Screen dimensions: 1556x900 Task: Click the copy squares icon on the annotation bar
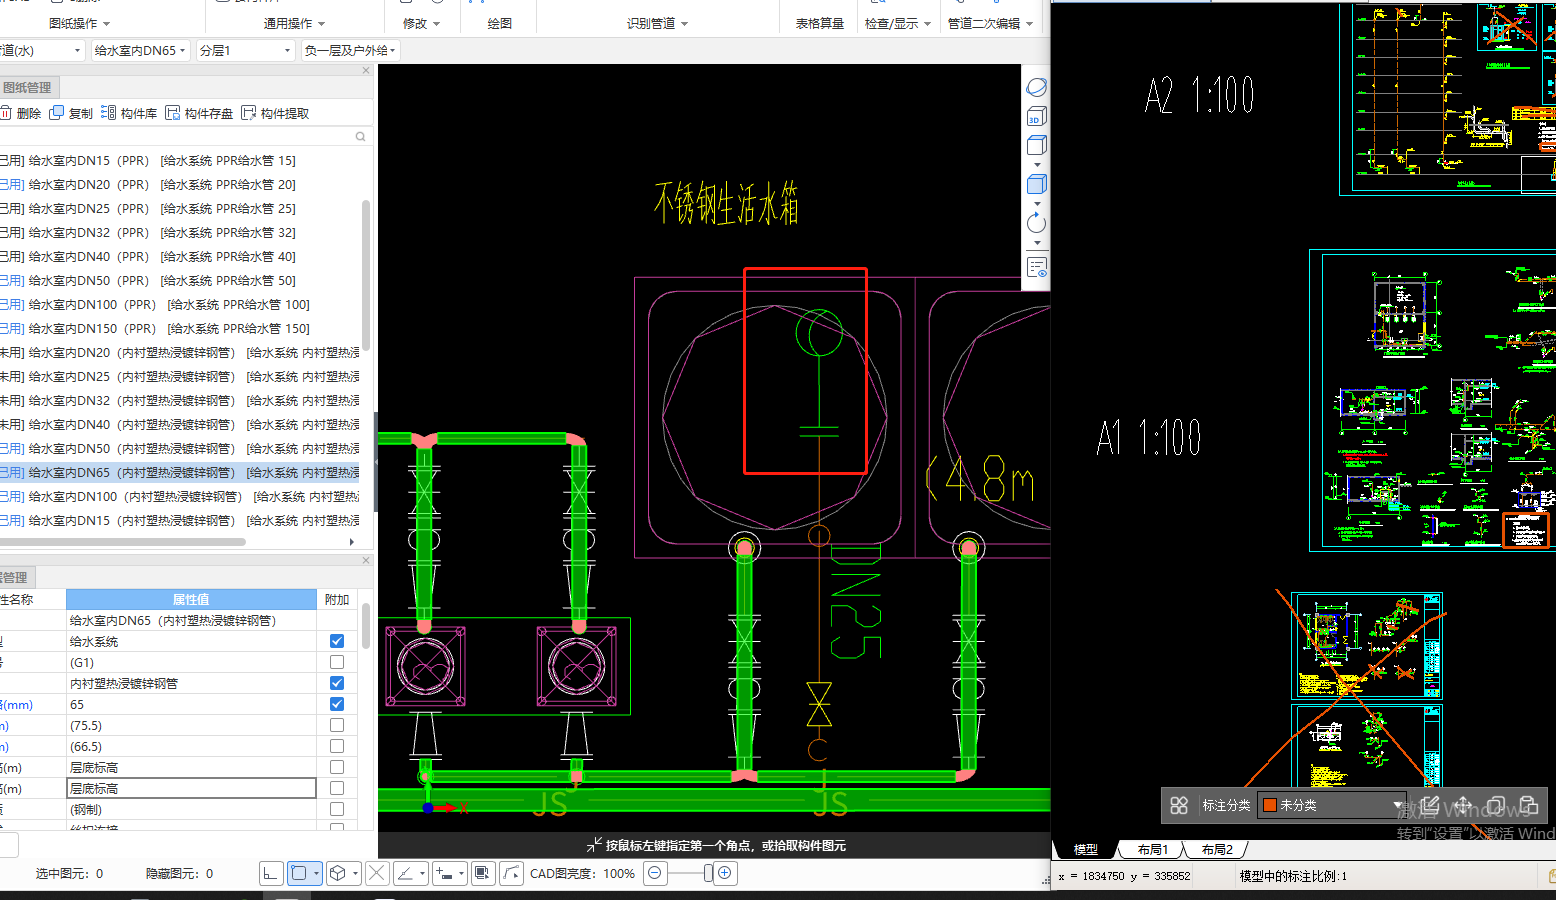pyautogui.click(x=1496, y=805)
